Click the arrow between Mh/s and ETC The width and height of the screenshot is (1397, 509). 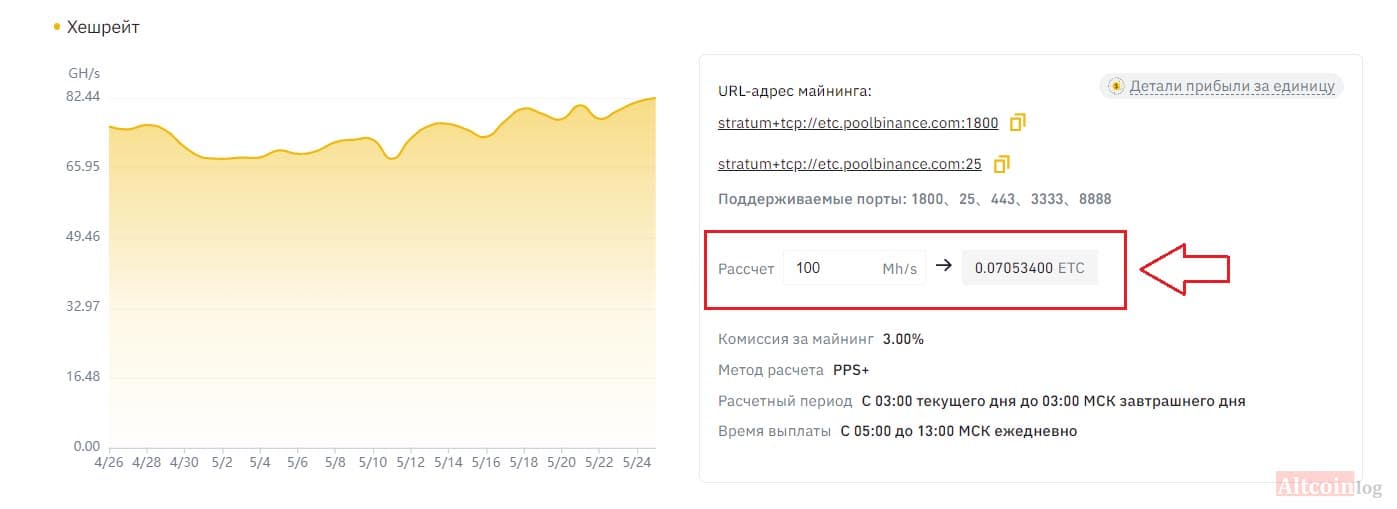click(943, 267)
